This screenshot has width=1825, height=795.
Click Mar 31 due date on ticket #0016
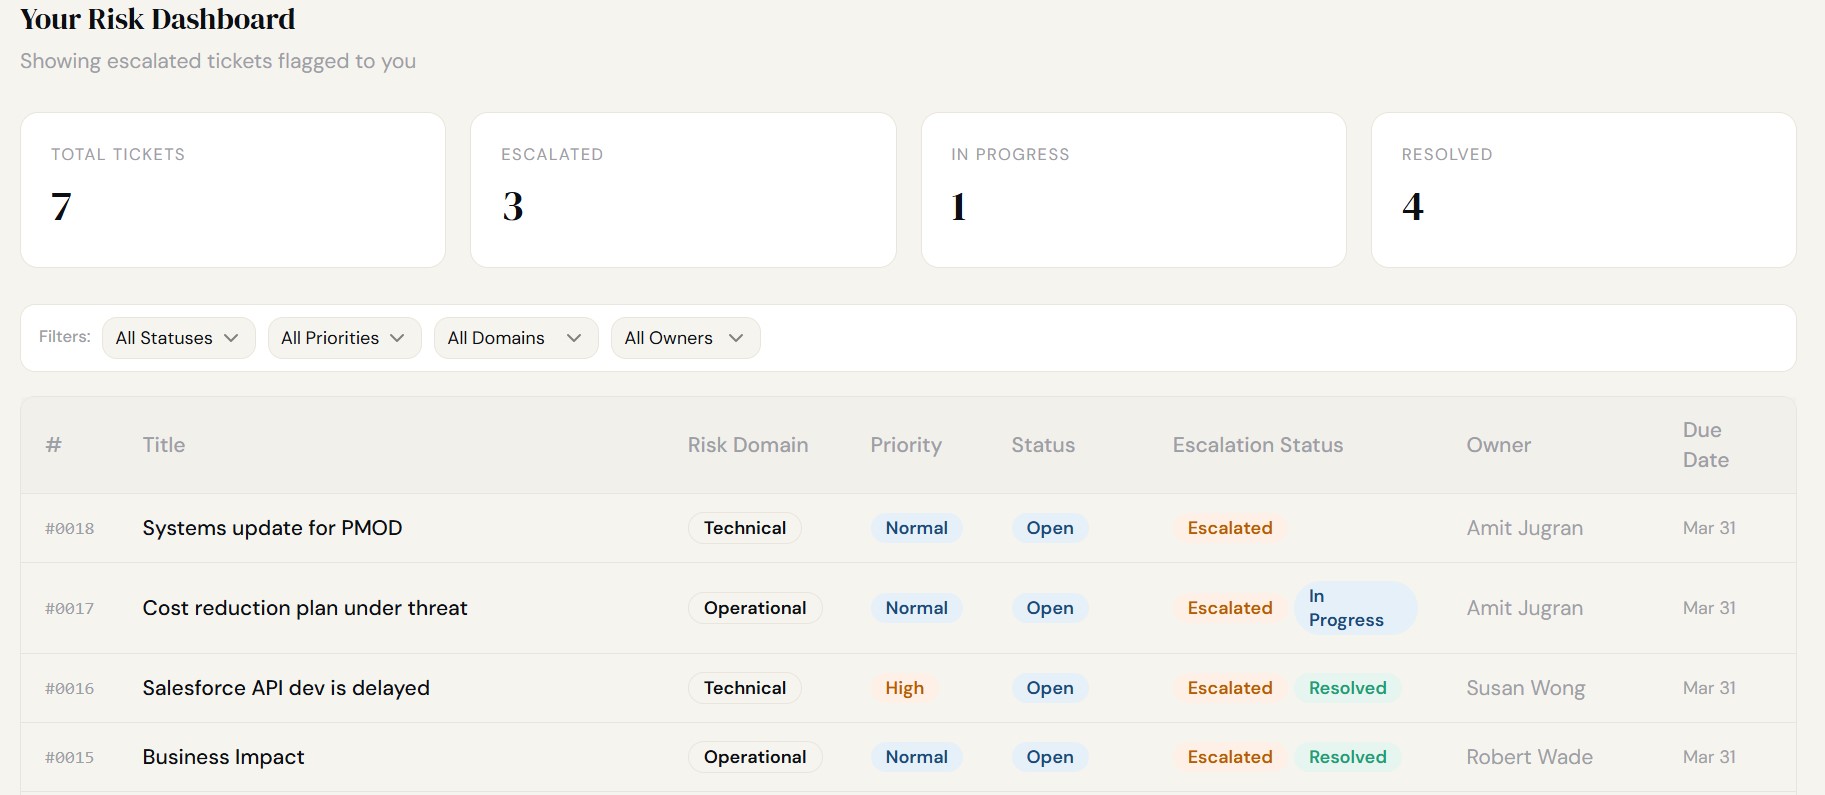[x=1709, y=688]
